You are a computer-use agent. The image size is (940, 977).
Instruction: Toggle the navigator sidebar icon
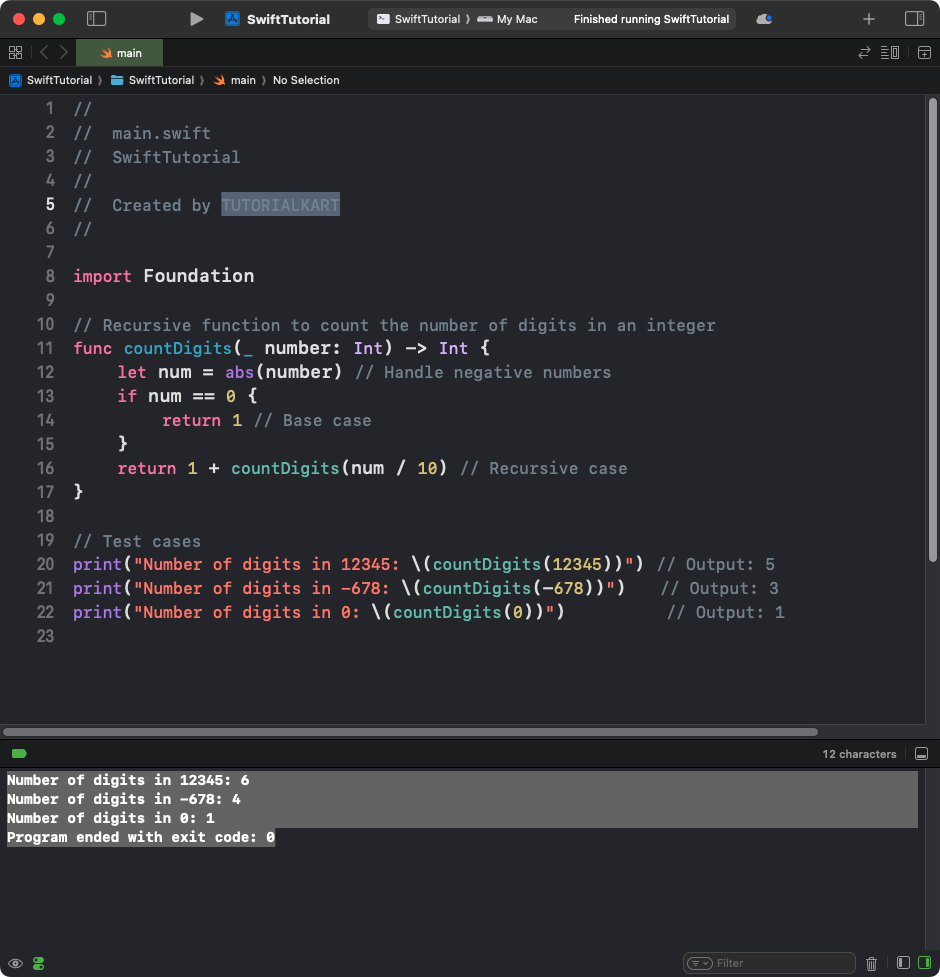click(x=96, y=18)
